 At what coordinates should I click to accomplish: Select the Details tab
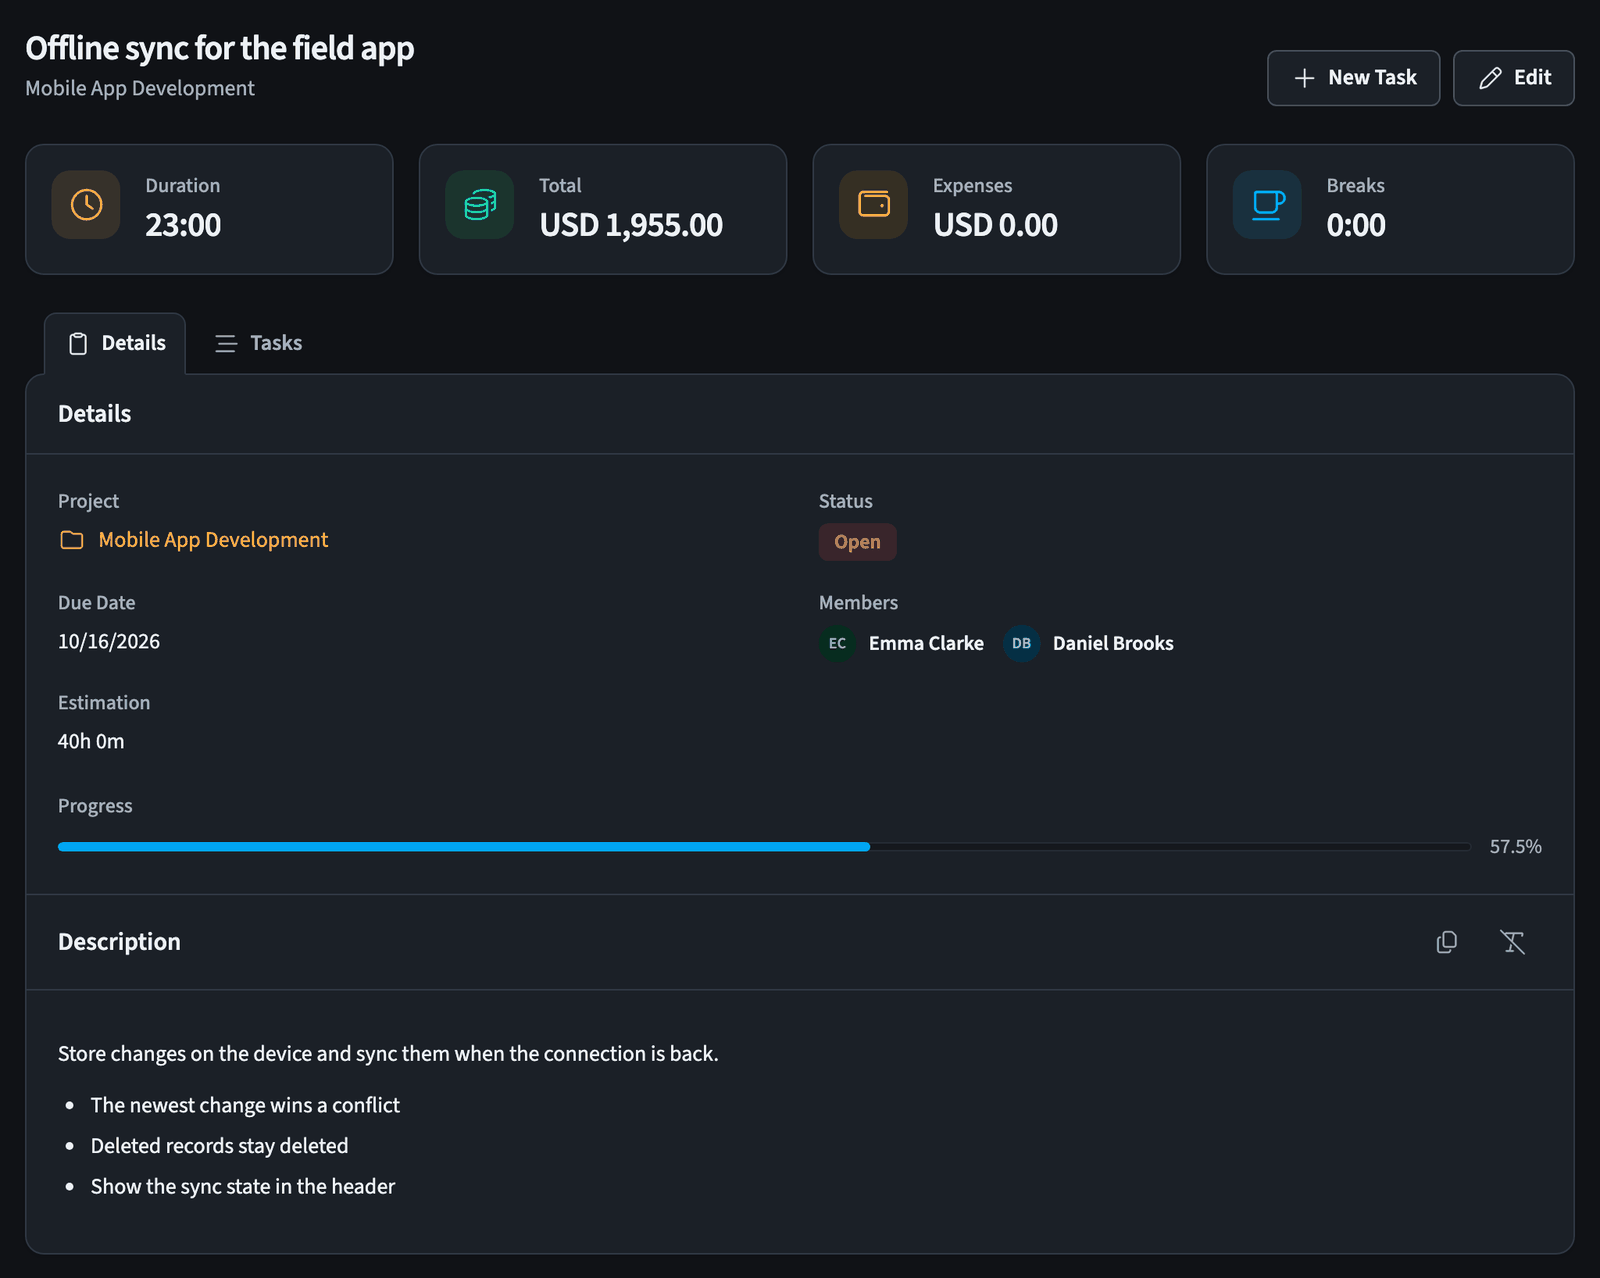[x=115, y=343]
